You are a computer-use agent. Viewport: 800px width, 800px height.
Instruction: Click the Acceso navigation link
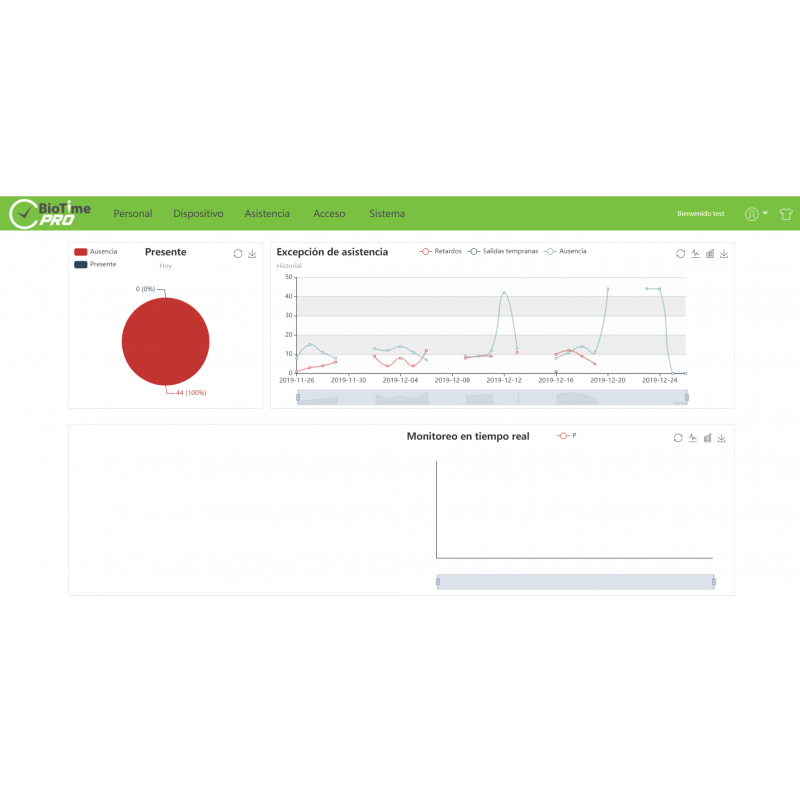click(329, 213)
